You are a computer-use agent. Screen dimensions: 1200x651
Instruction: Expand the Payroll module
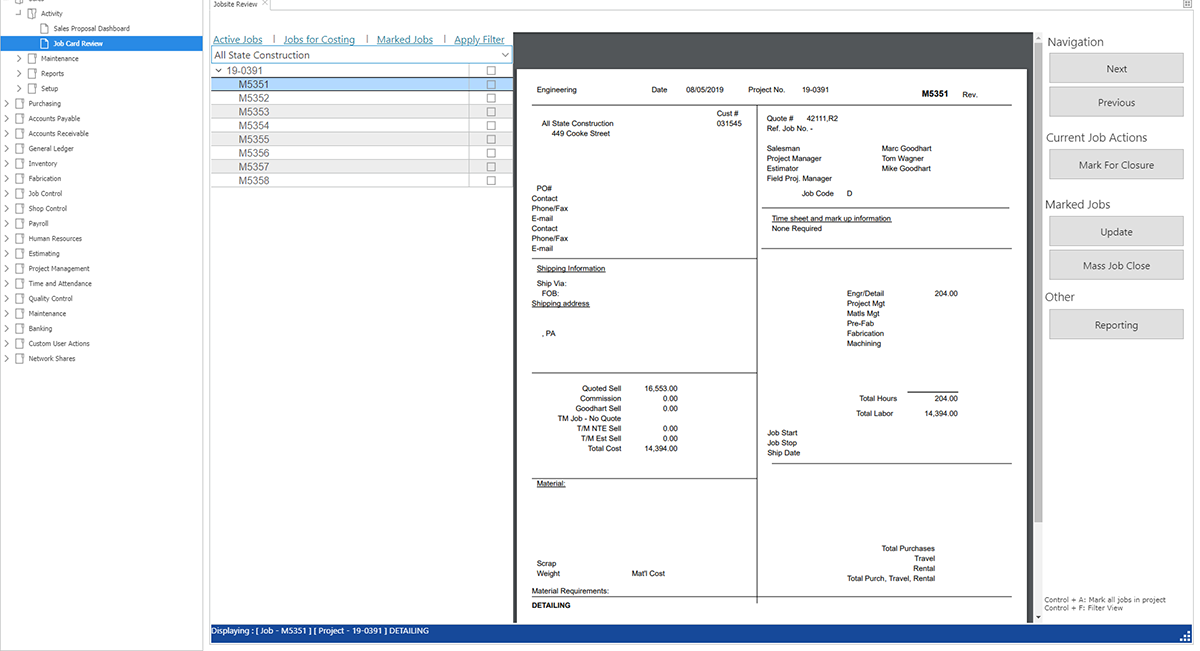7,224
